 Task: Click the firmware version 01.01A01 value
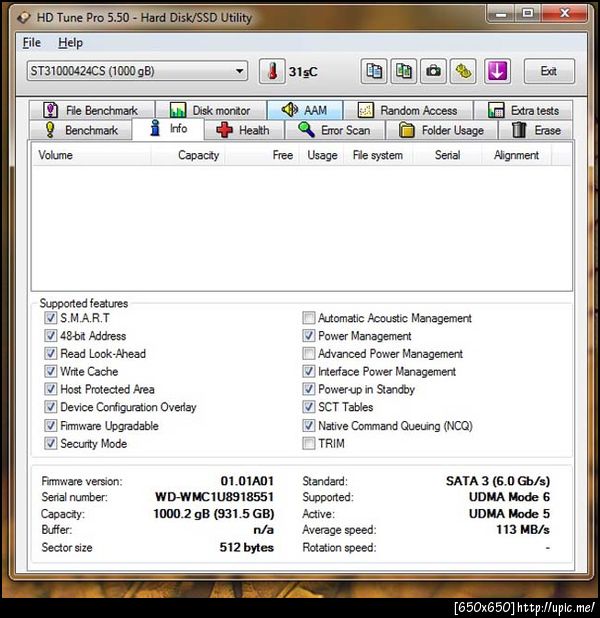(247, 481)
